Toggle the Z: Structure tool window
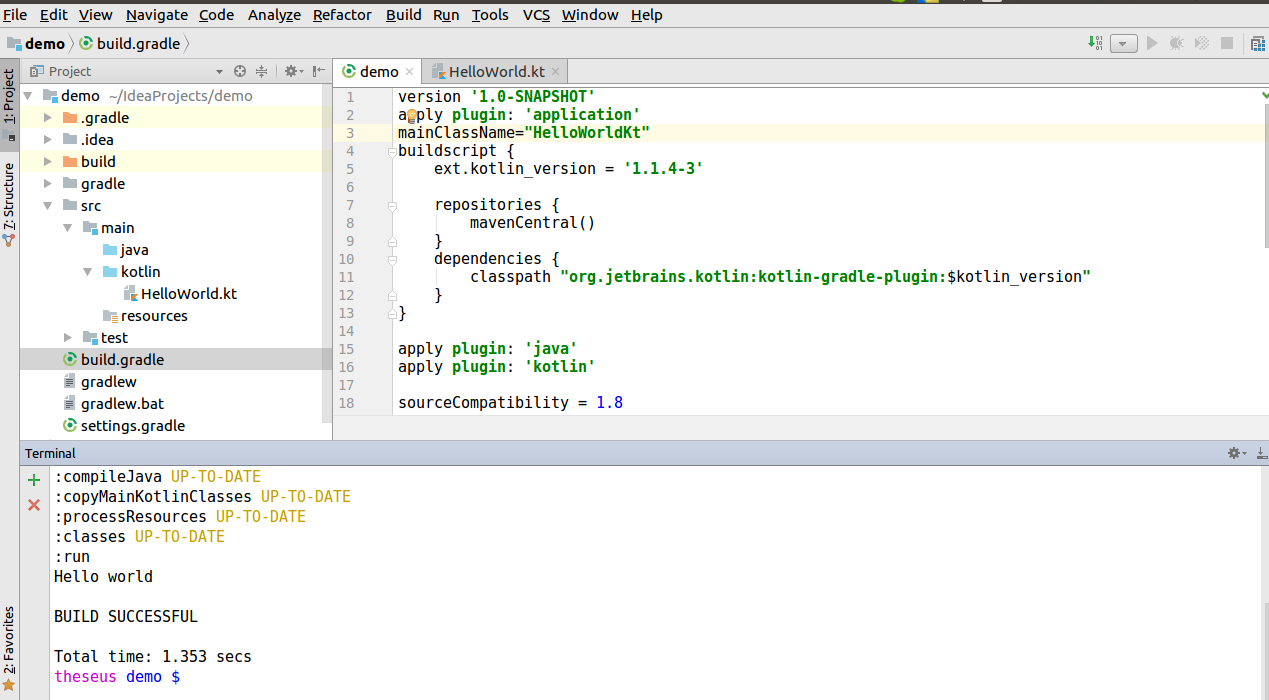 pyautogui.click(x=9, y=203)
